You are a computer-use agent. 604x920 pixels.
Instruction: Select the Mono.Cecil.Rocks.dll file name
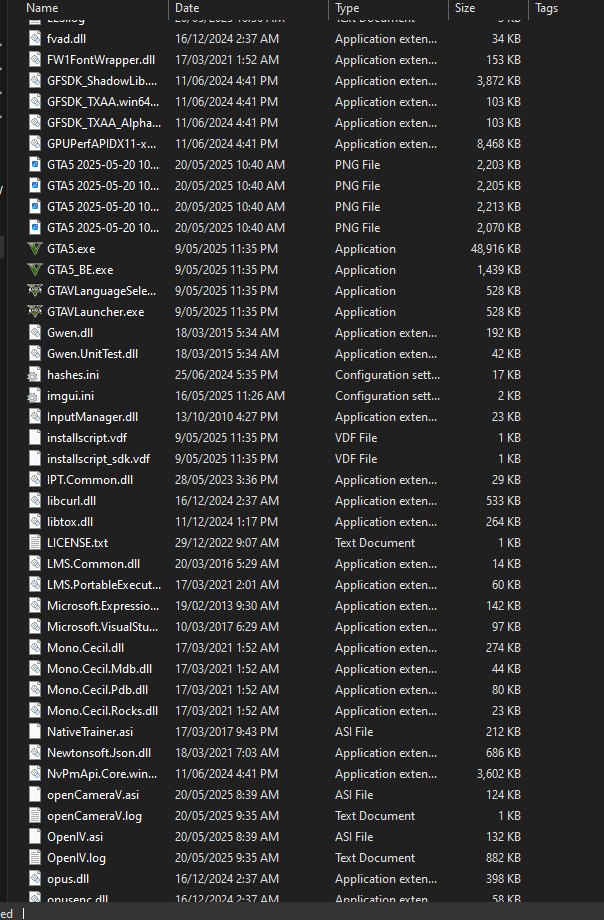[103, 711]
